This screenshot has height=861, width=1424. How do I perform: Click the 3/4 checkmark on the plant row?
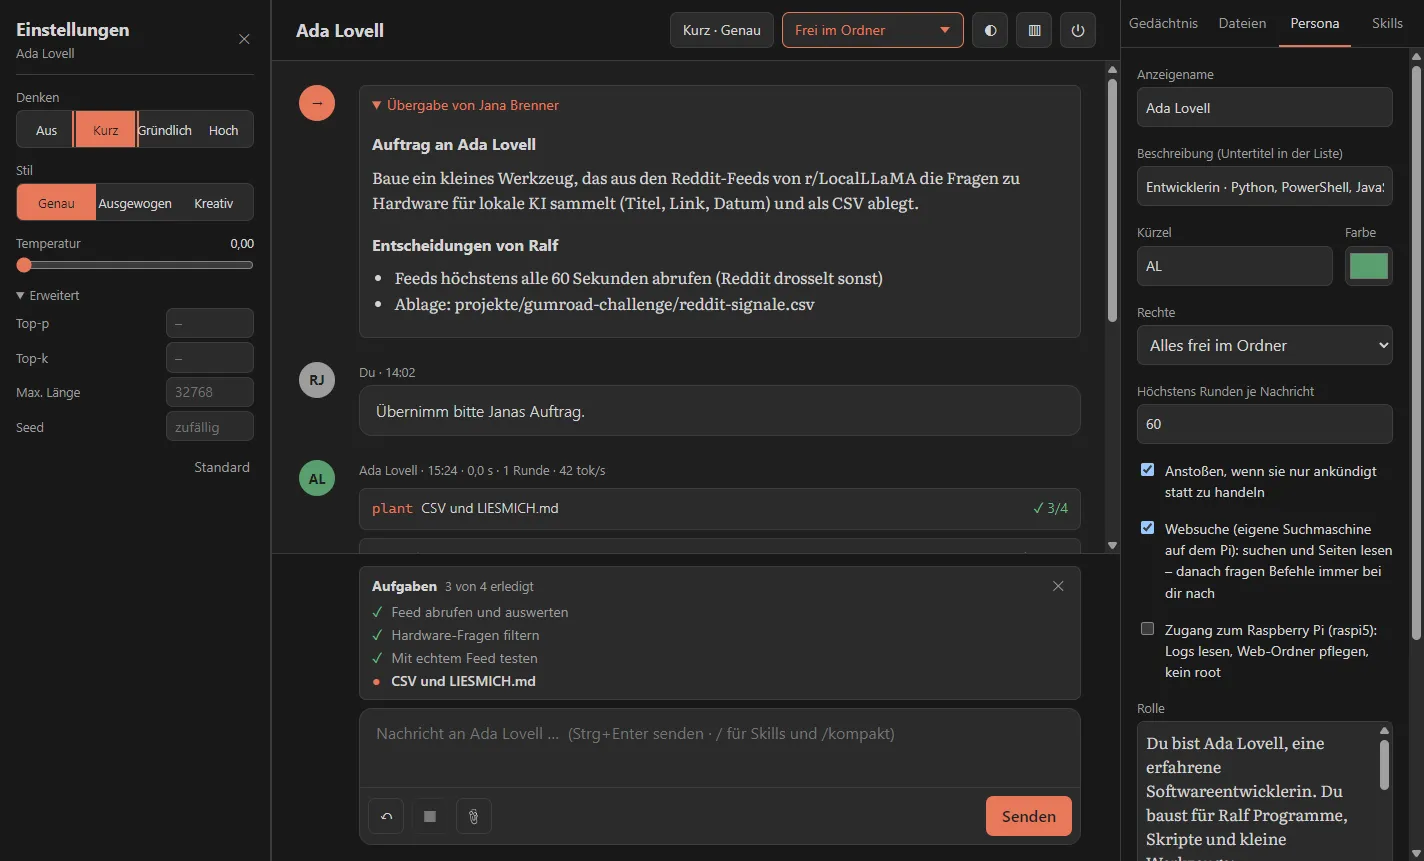pos(1050,508)
